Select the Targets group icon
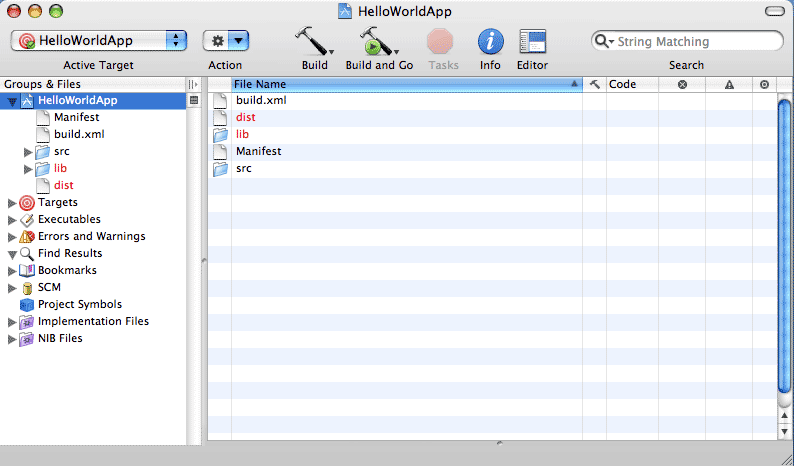The height and width of the screenshot is (466, 794). 27,203
